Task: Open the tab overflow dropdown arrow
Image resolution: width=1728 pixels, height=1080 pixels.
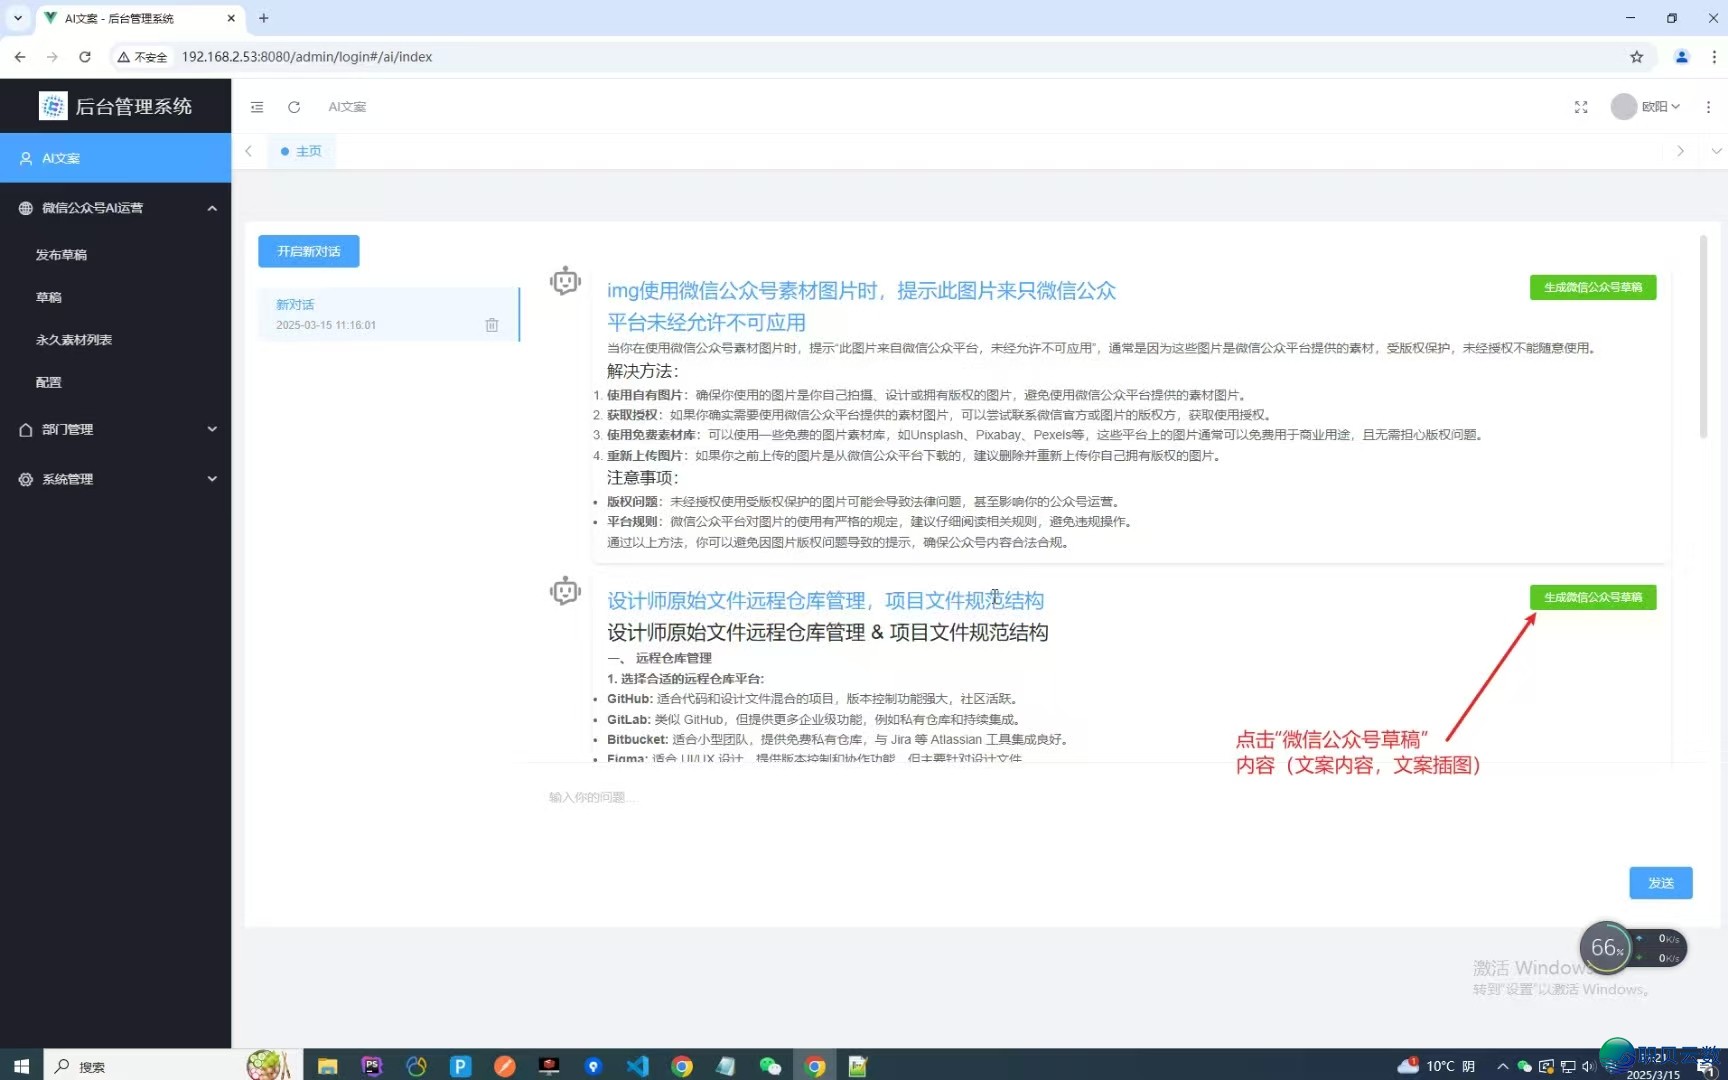Action: point(1717,151)
